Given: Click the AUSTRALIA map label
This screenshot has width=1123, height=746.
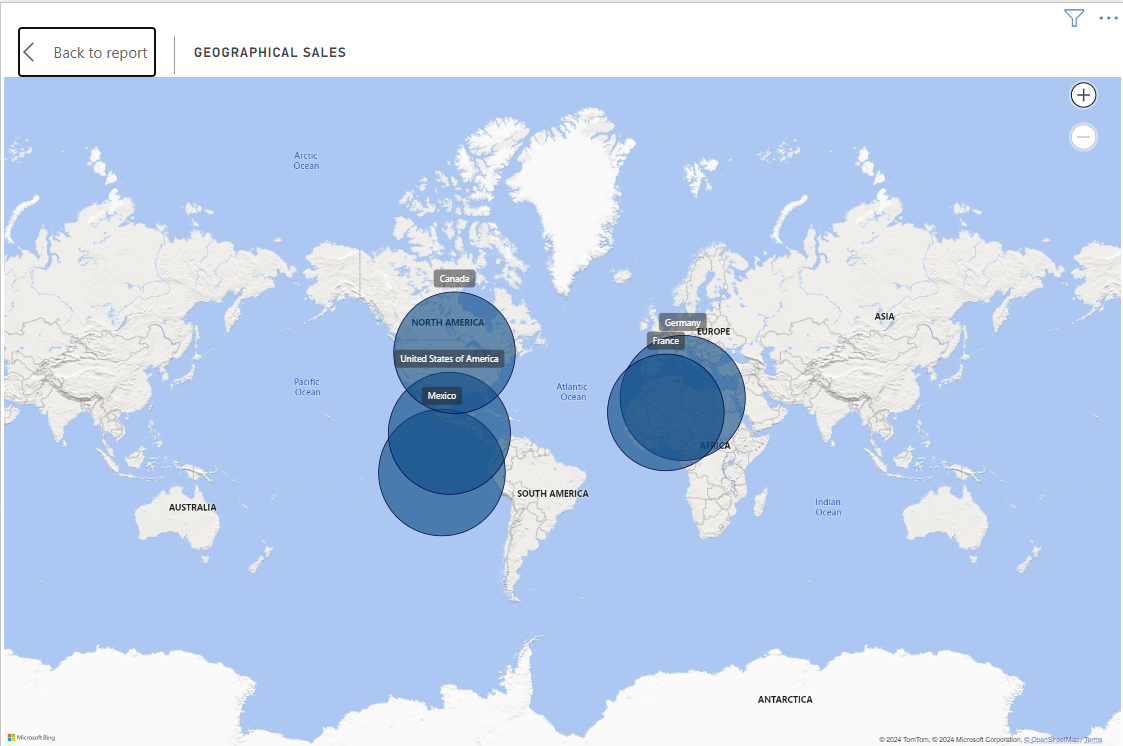Looking at the screenshot, I should tap(193, 507).
